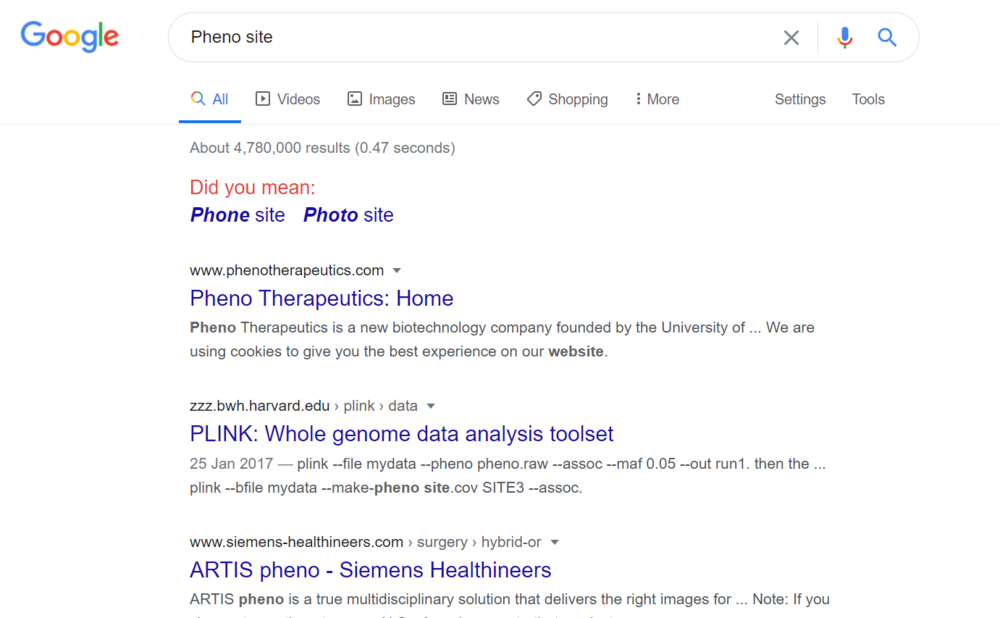Open ARTIS pheno - Siemens Healthineers result
This screenshot has height=618, width=1000.
click(x=370, y=570)
